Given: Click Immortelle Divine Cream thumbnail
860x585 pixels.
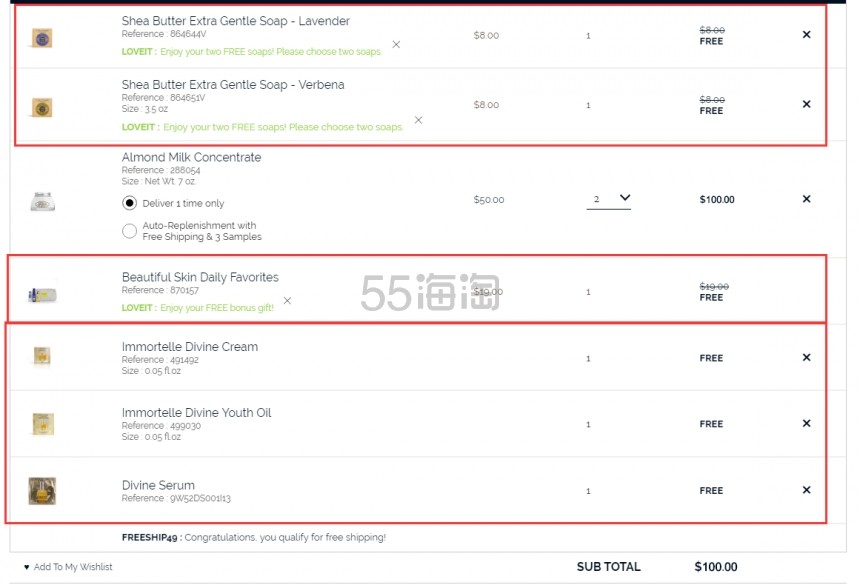Looking at the screenshot, I should tap(42, 356).
